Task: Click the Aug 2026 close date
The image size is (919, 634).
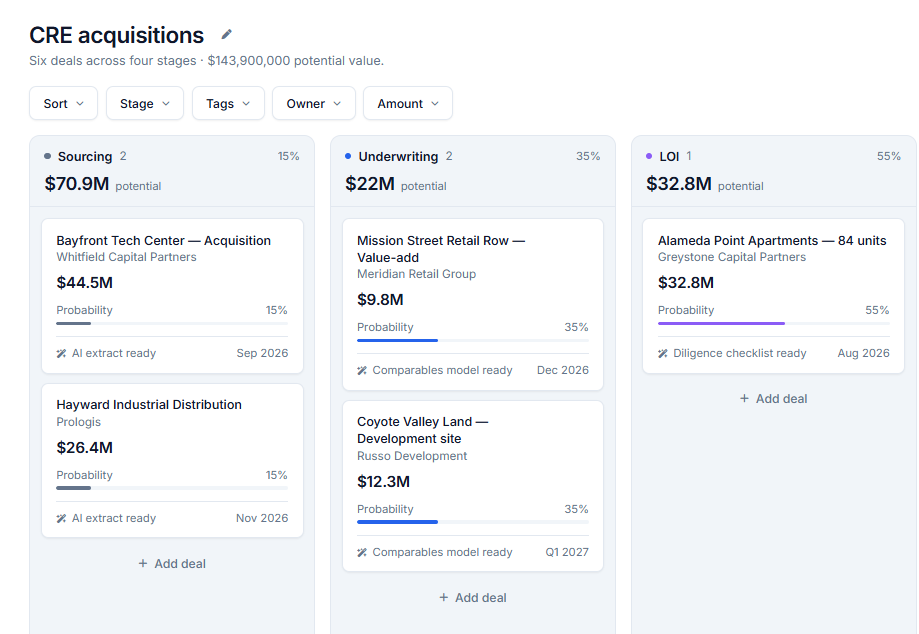Action: point(863,353)
